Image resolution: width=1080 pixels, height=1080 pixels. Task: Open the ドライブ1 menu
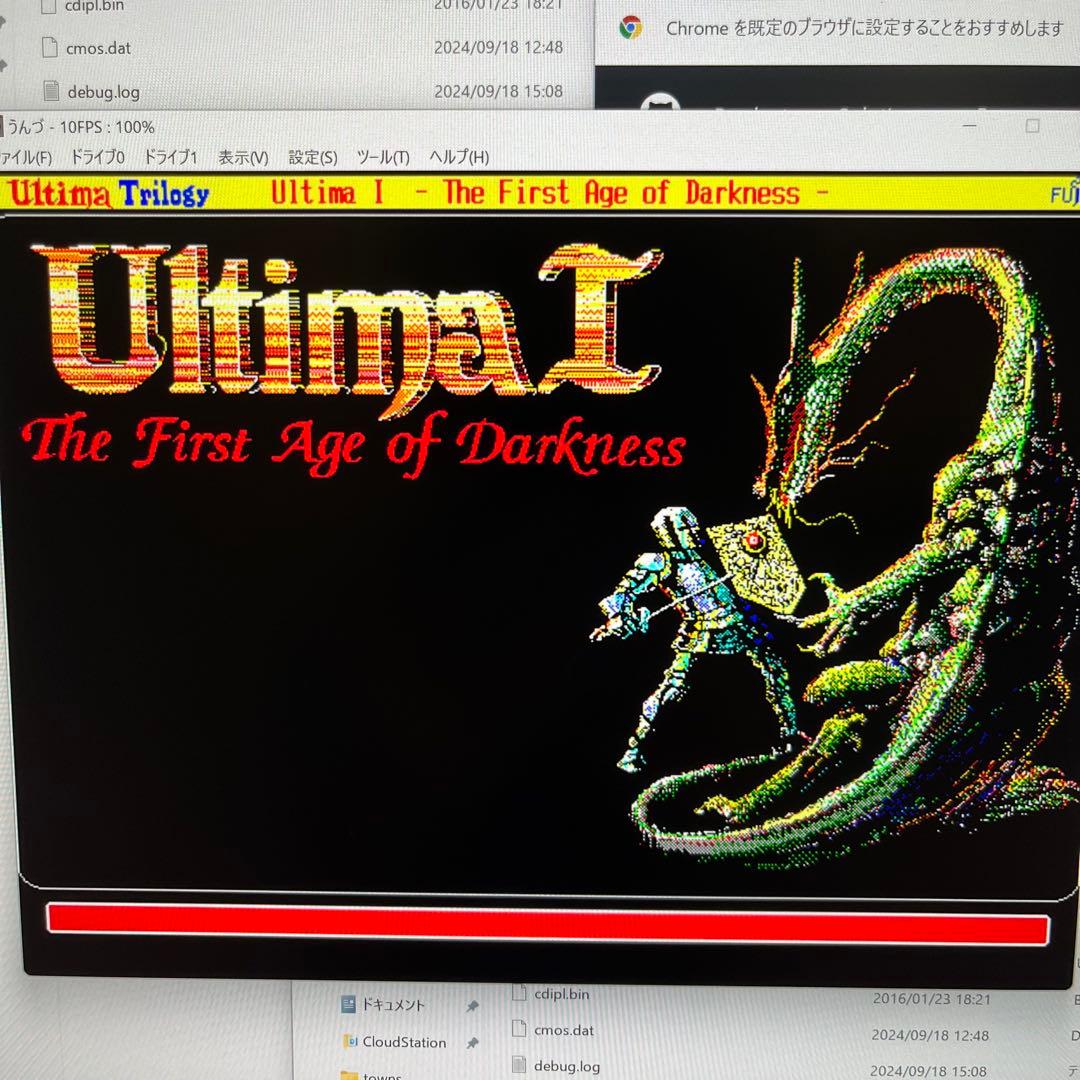pos(170,157)
